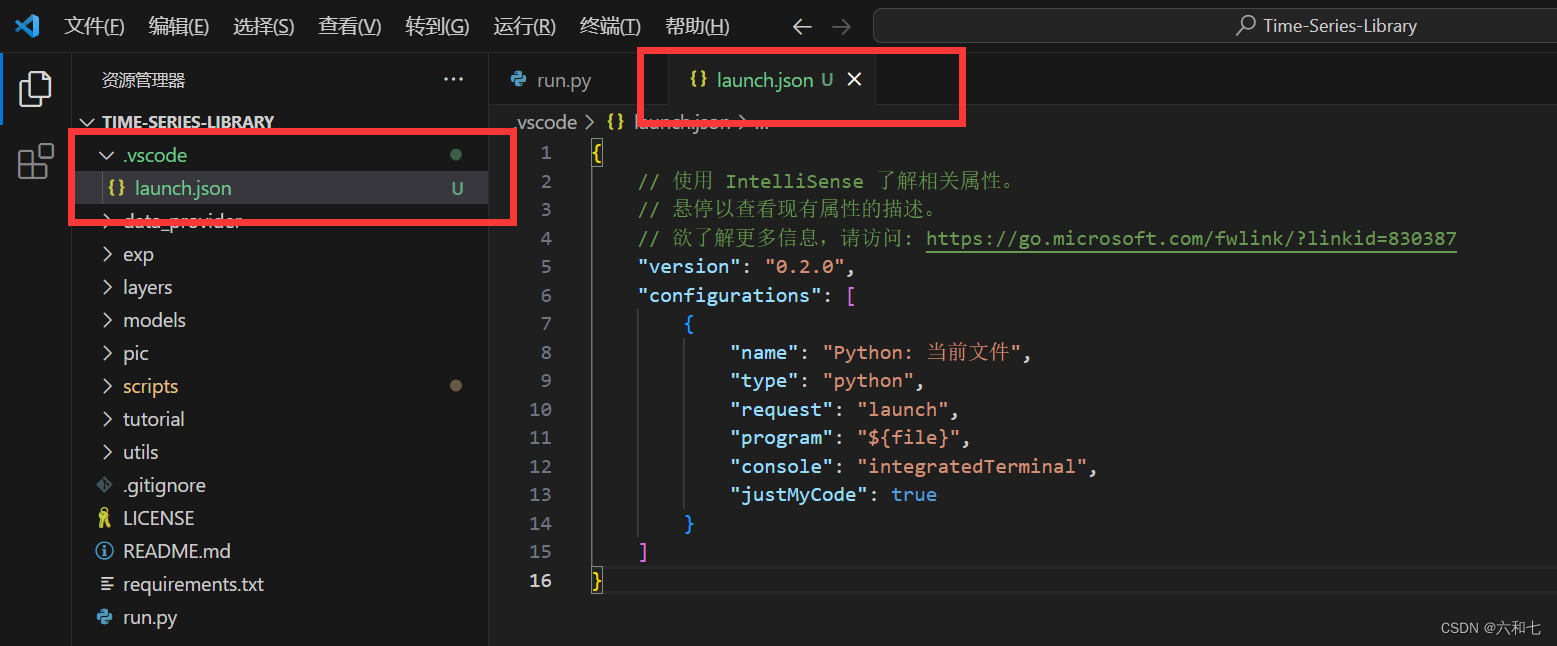Click the run.py Python icon in explorer
This screenshot has height=646, width=1557.
point(104,617)
